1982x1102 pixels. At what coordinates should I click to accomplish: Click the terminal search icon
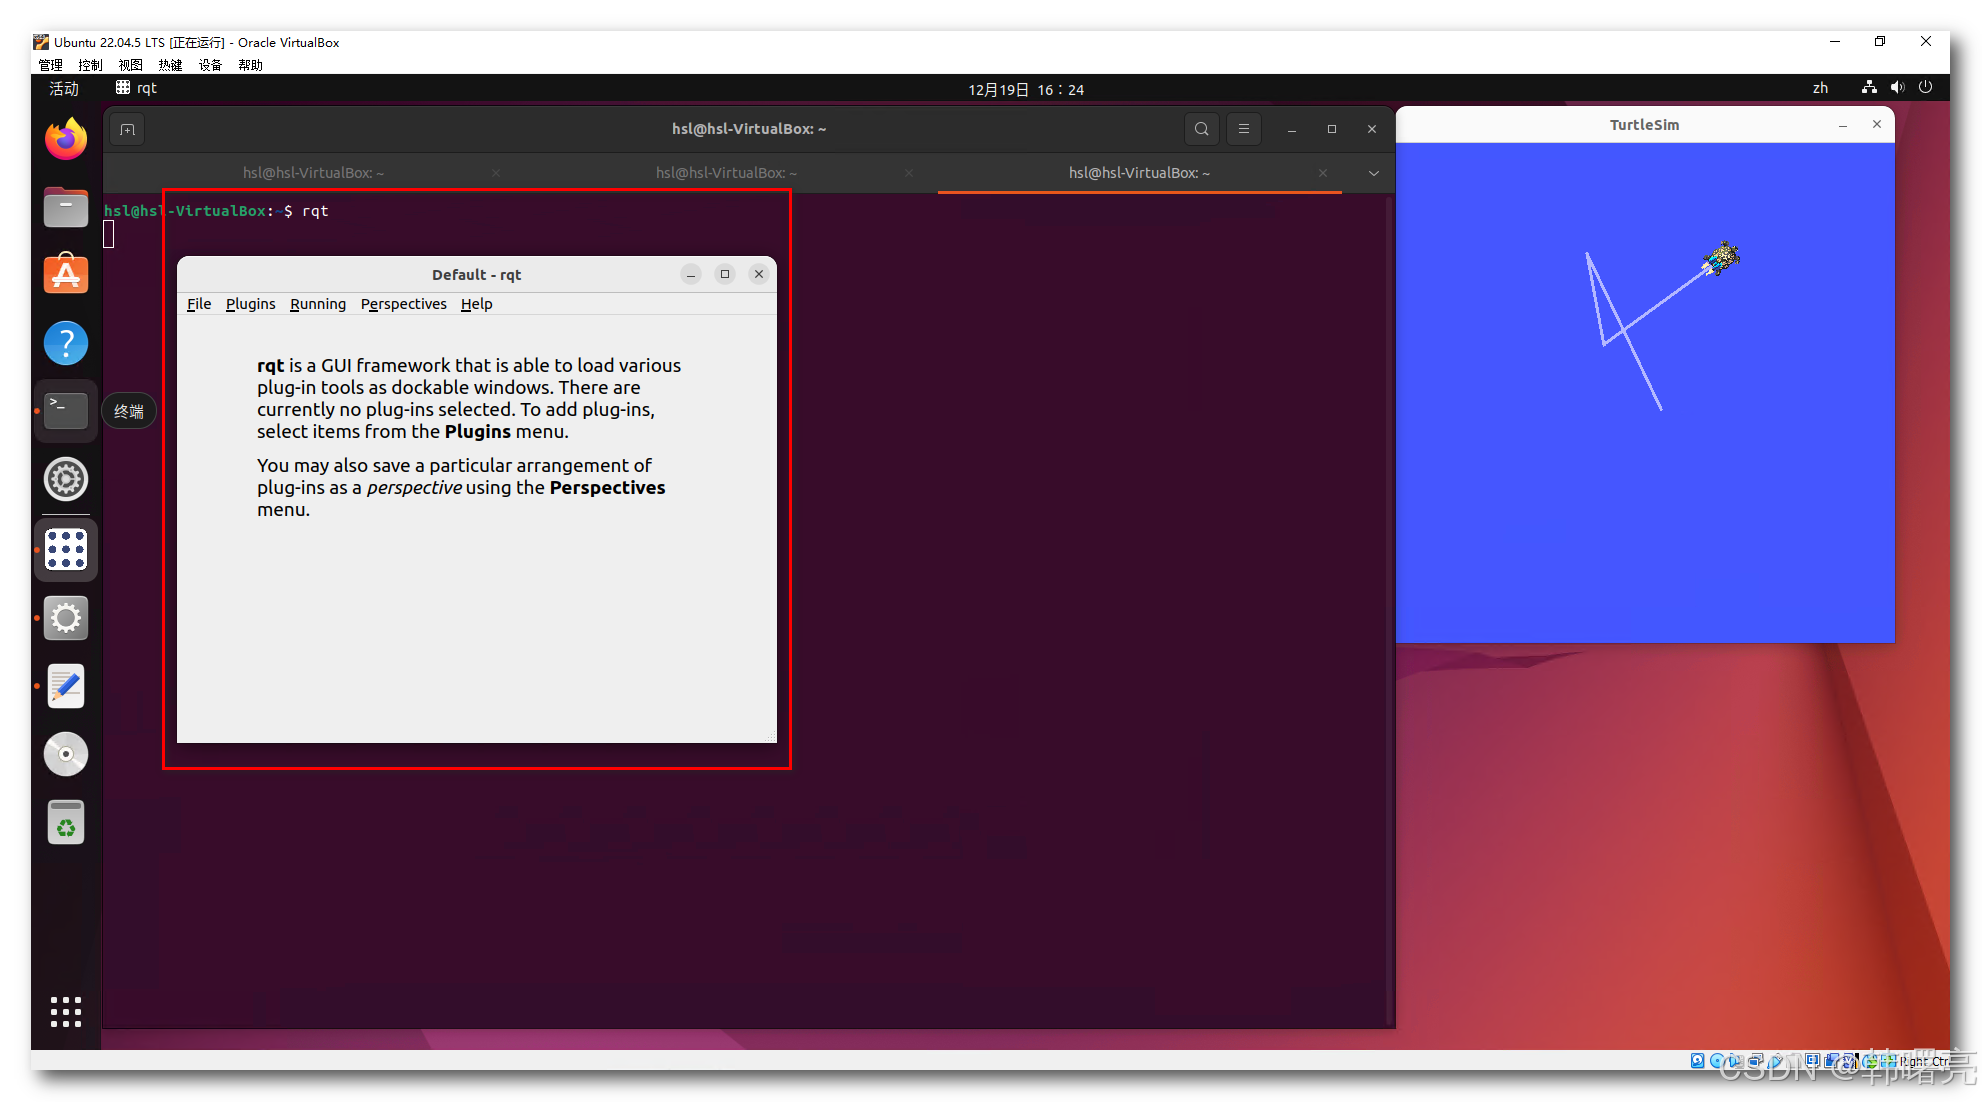[x=1201, y=129]
